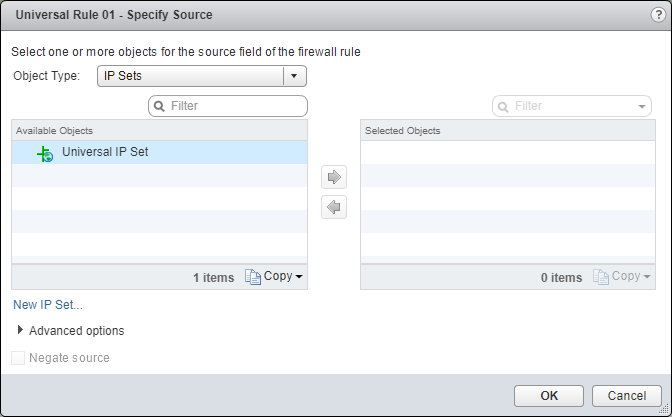Click the Available Objects filter field
The height and width of the screenshot is (417, 672).
[x=235, y=105]
